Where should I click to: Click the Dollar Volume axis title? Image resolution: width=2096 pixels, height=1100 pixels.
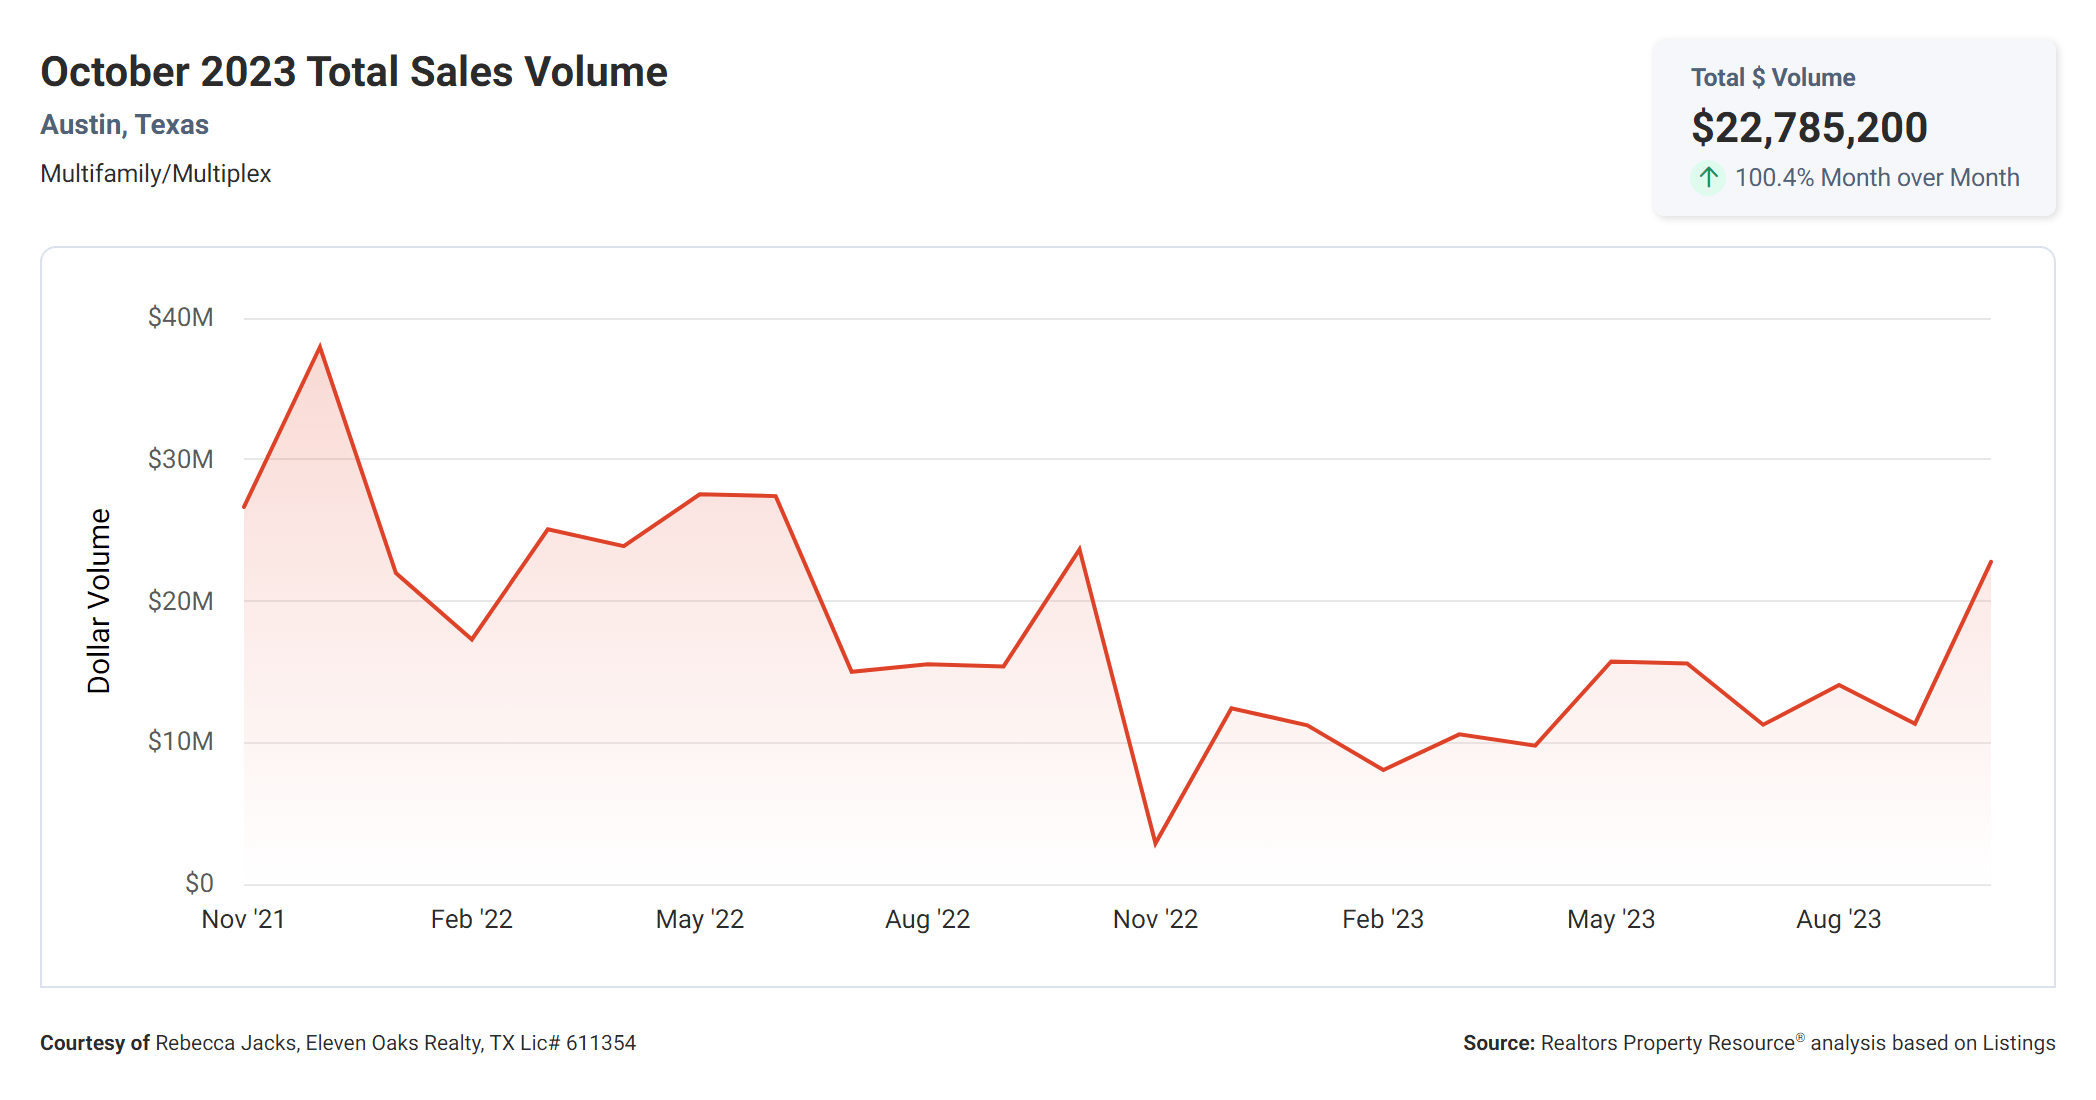[x=98, y=600]
